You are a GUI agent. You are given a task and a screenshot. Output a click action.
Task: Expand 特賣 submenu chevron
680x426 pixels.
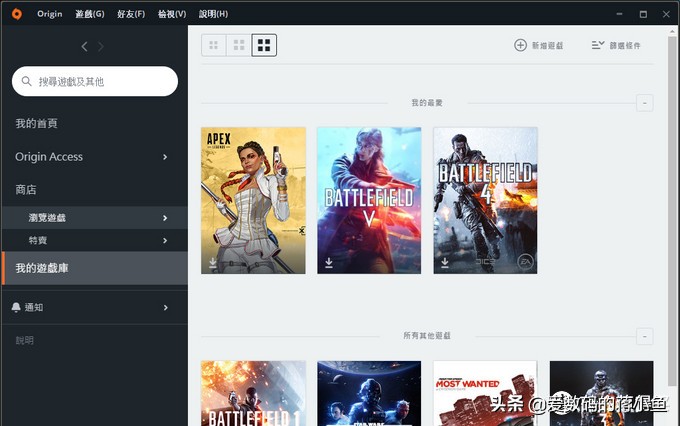point(165,240)
